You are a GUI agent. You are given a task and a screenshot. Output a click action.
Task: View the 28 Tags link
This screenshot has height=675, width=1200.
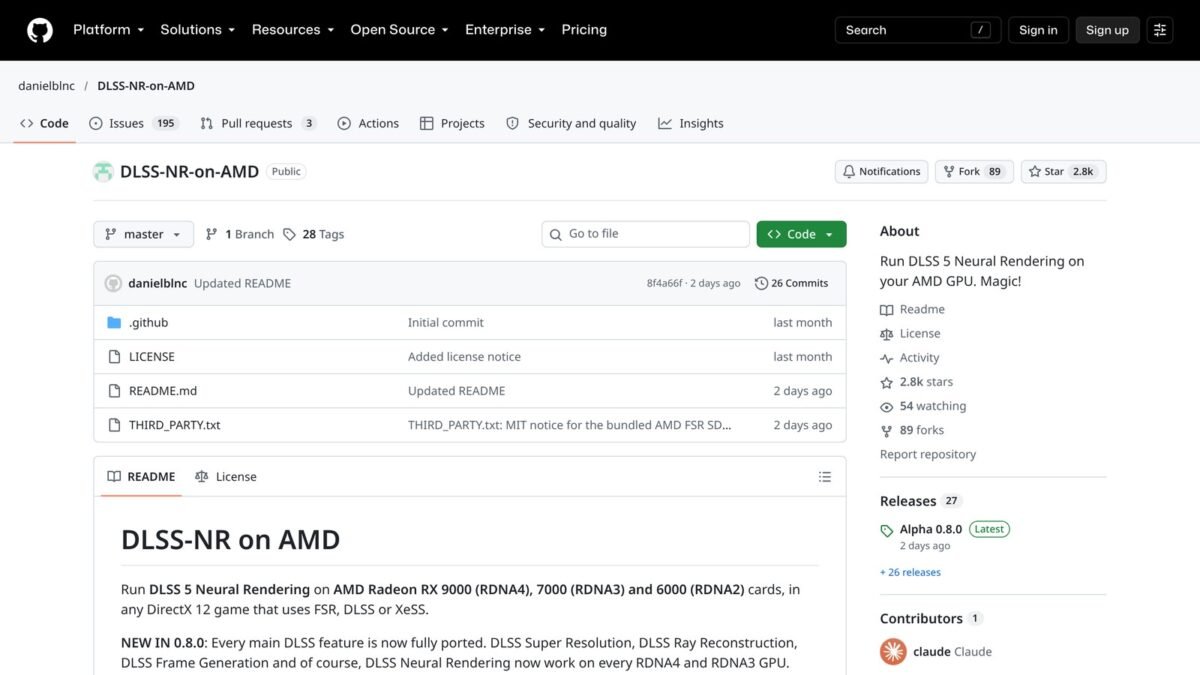313,234
